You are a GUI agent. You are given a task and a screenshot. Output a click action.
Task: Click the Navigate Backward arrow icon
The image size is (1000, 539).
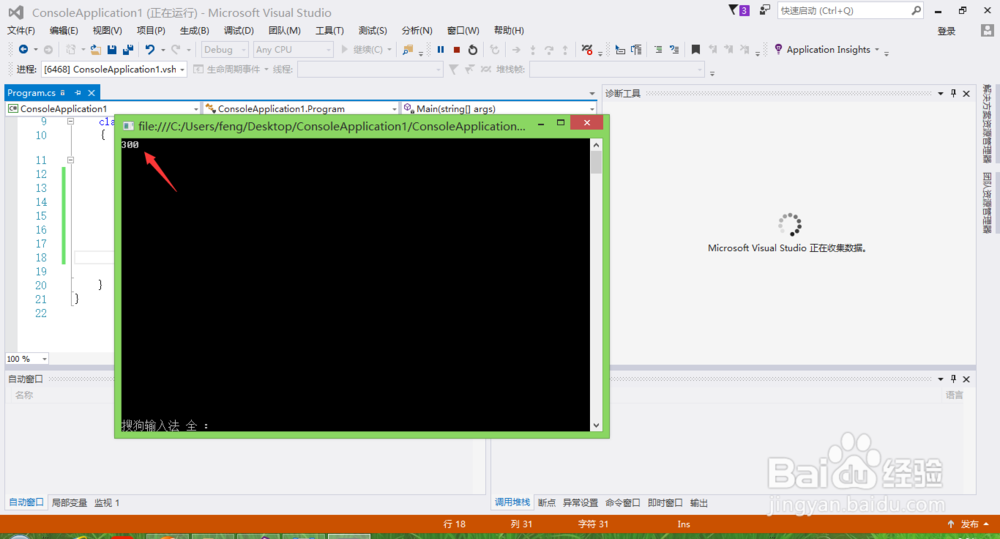point(23,49)
